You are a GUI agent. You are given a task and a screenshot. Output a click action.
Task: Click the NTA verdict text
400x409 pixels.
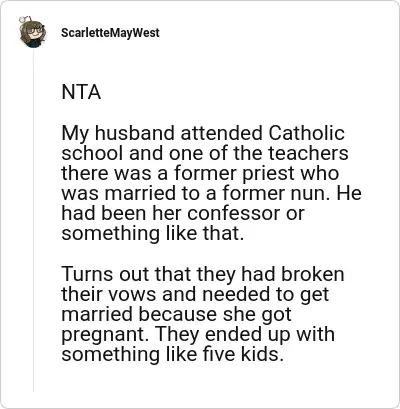point(81,92)
